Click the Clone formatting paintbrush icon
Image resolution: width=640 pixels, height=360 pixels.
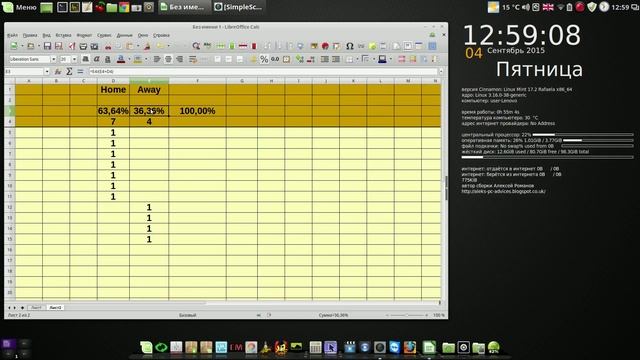(x=147, y=46)
